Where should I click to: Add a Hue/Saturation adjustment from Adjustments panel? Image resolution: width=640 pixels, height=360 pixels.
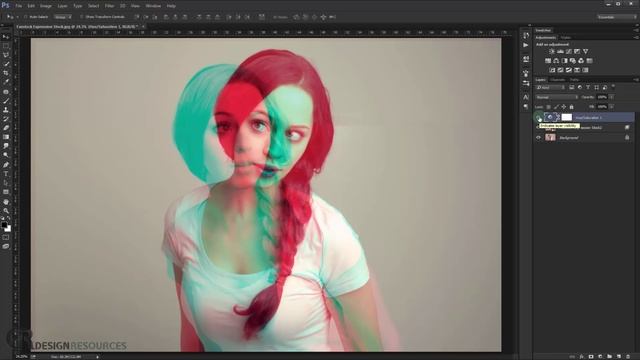click(x=548, y=61)
